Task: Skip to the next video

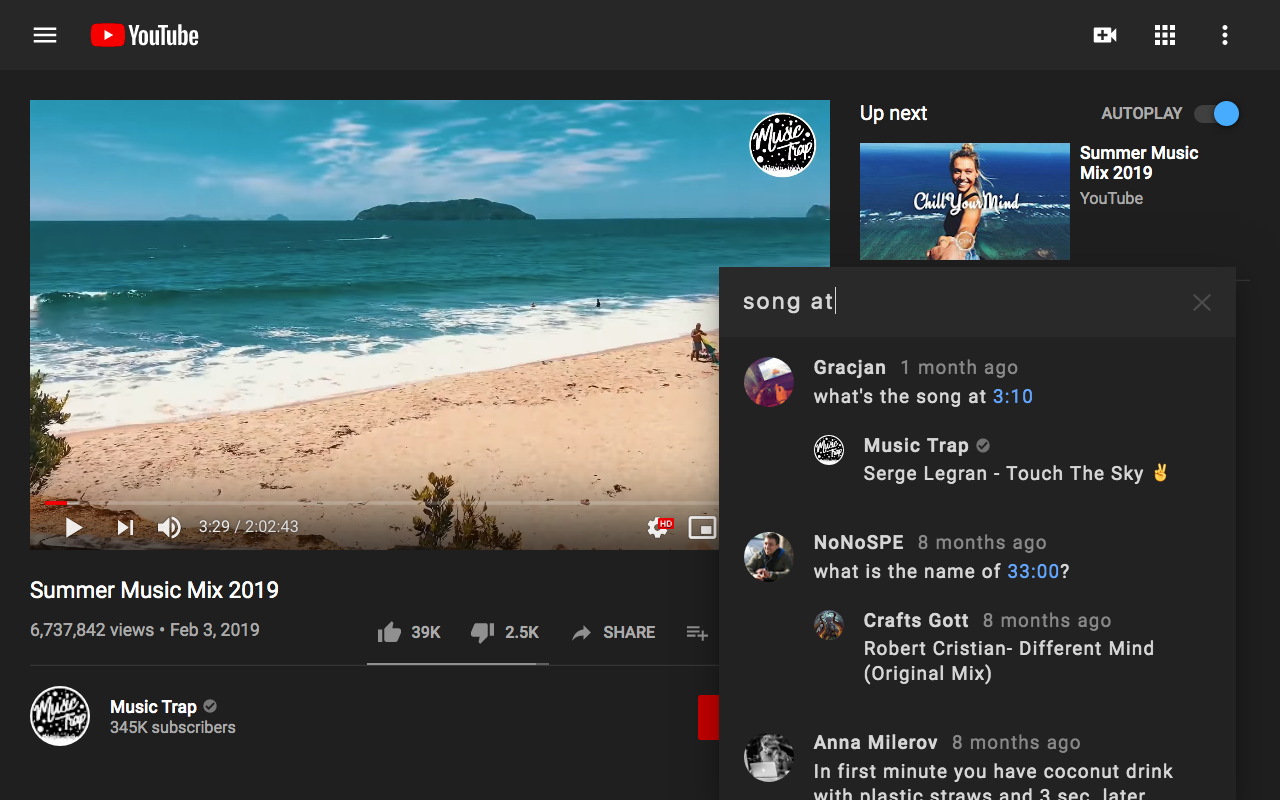Action: click(x=125, y=527)
